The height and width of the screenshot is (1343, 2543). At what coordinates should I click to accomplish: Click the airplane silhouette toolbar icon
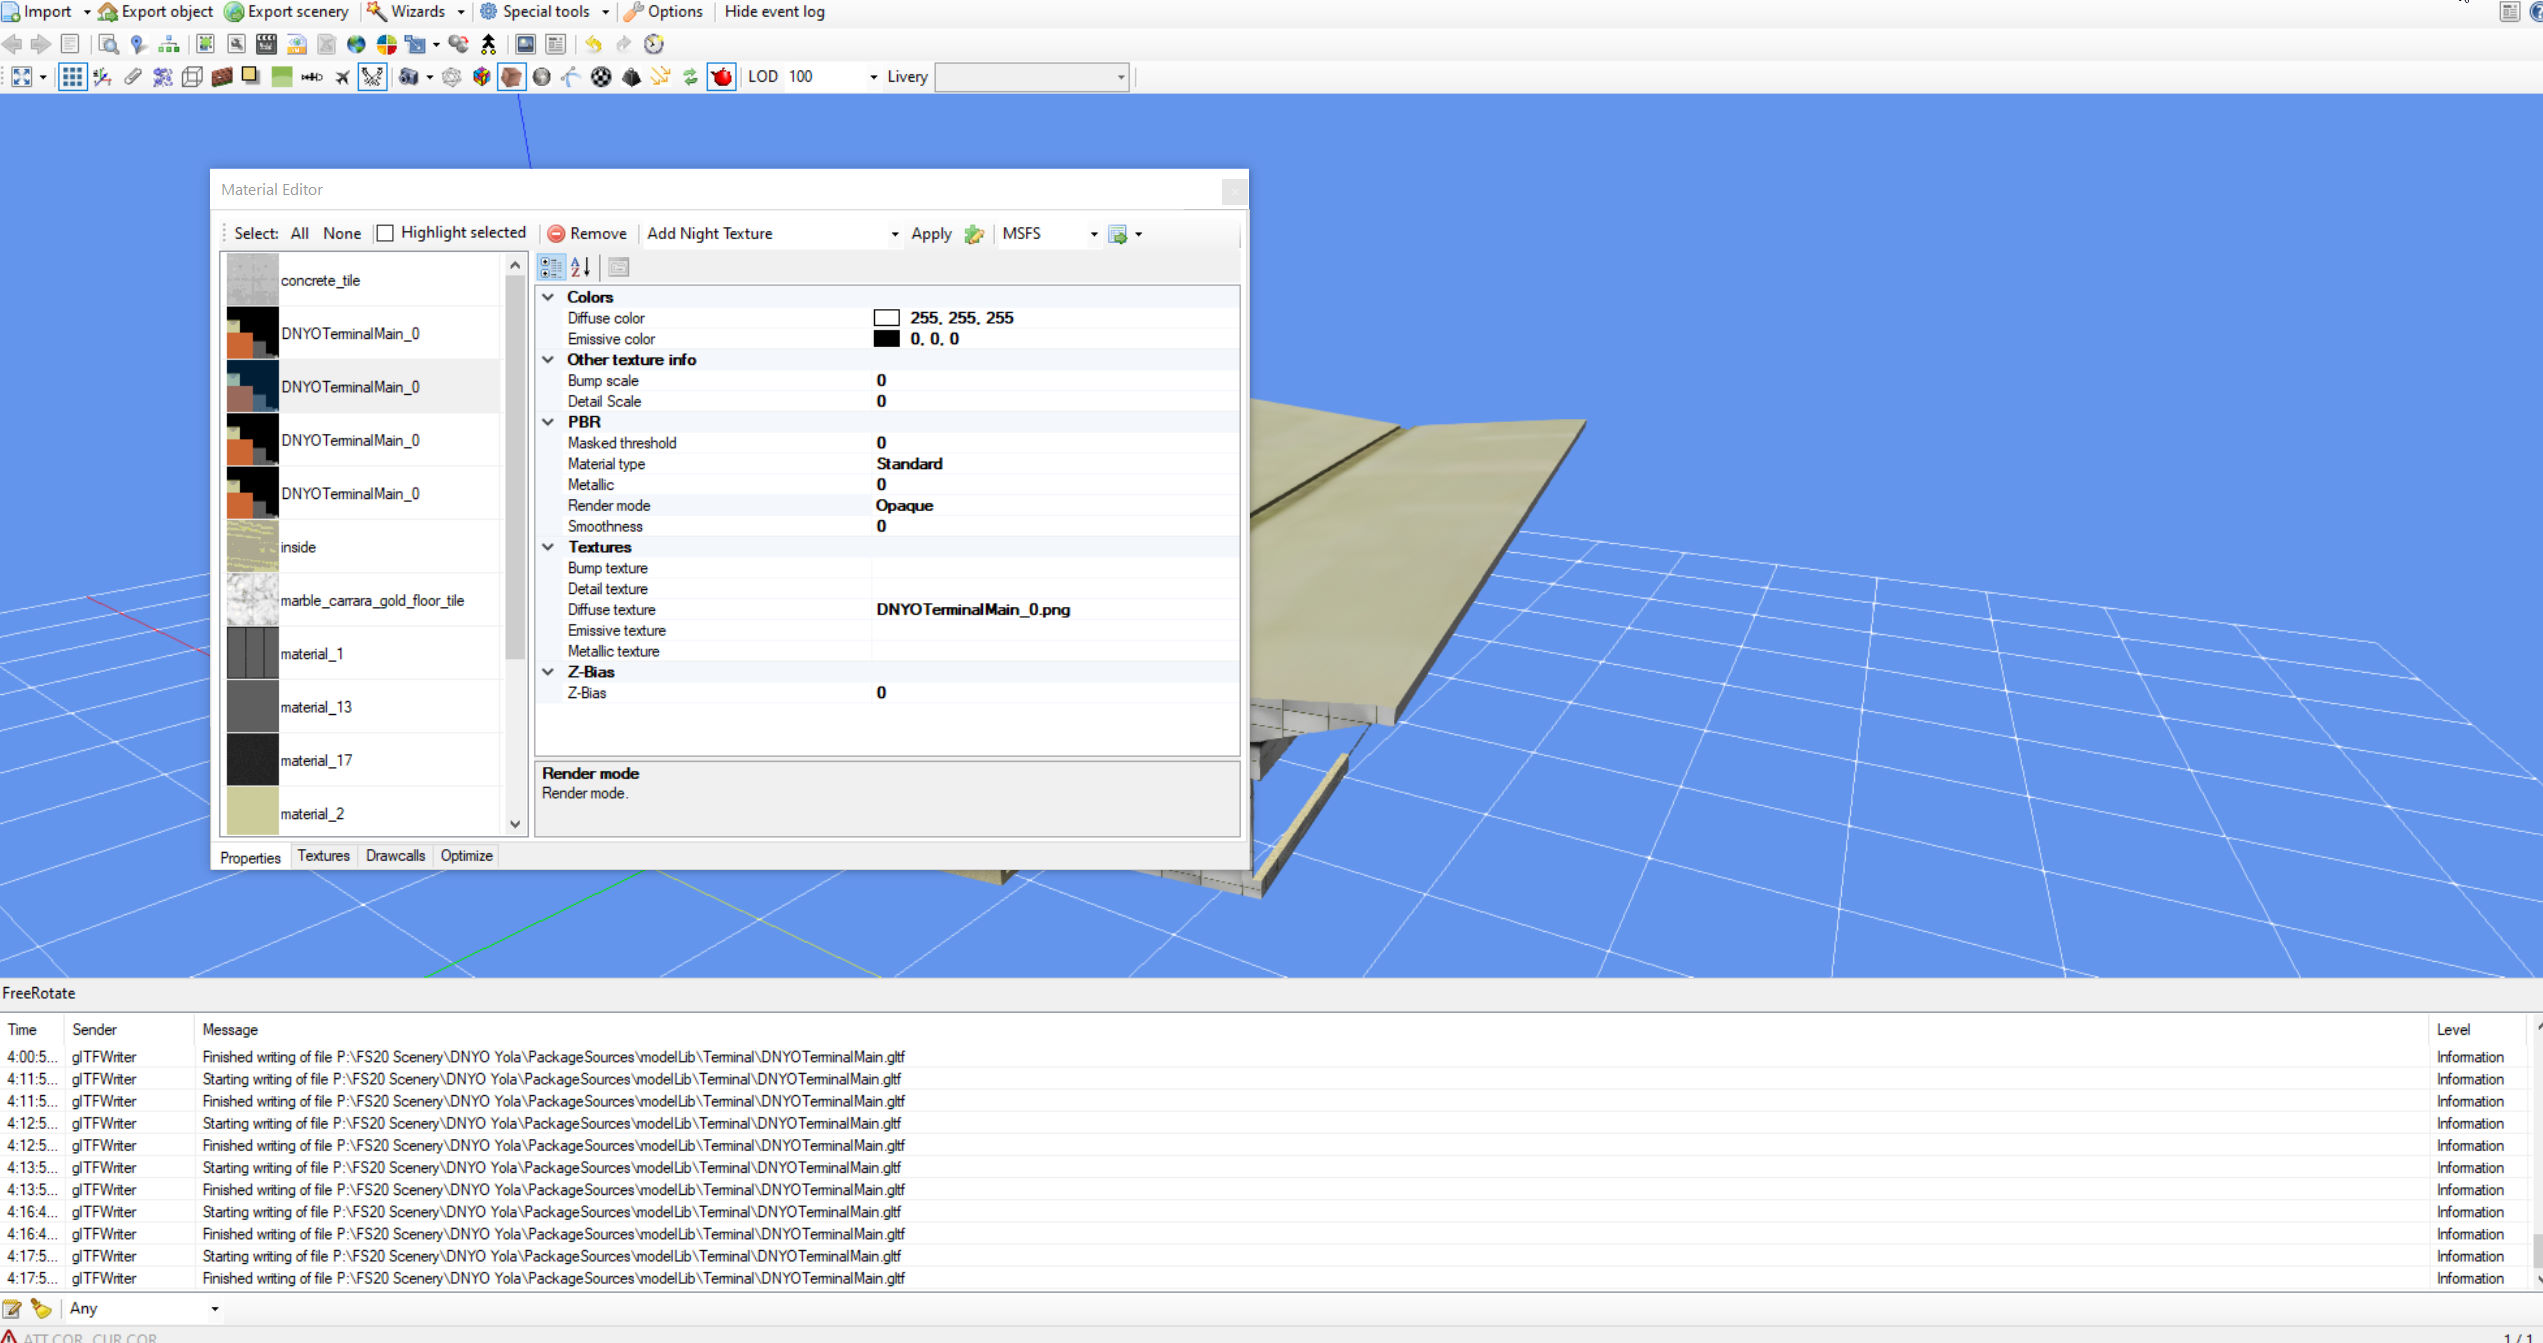(342, 77)
